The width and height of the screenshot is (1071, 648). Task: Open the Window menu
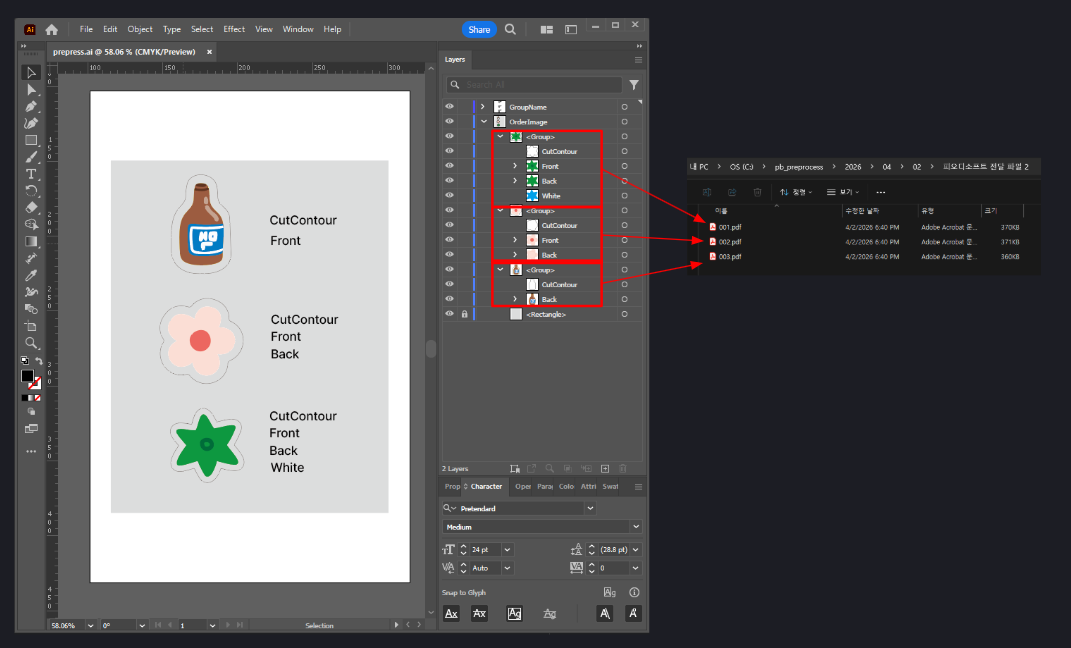(298, 29)
